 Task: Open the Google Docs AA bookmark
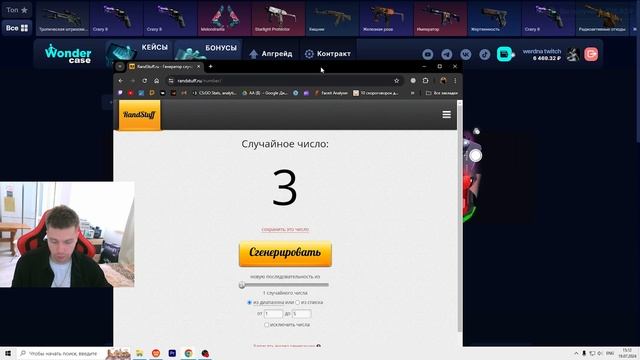[x=265, y=93]
